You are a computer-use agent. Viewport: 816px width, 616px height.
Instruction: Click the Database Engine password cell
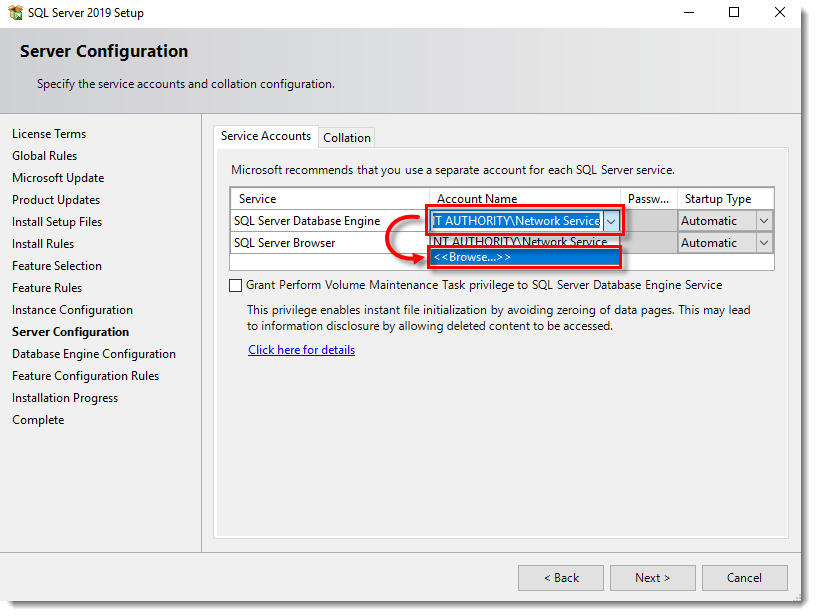click(651, 221)
